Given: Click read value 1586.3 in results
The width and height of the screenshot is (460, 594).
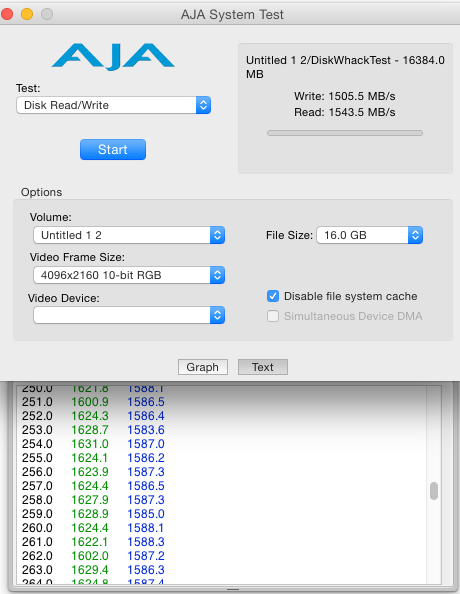Looking at the screenshot, I should (146, 570).
